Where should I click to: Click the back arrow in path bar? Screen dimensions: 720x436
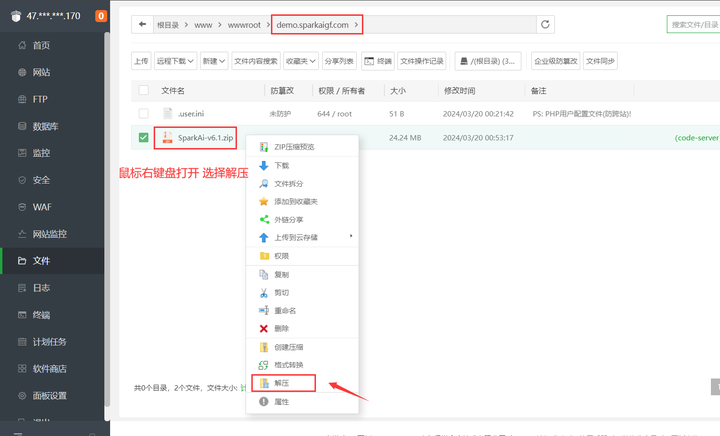point(144,24)
